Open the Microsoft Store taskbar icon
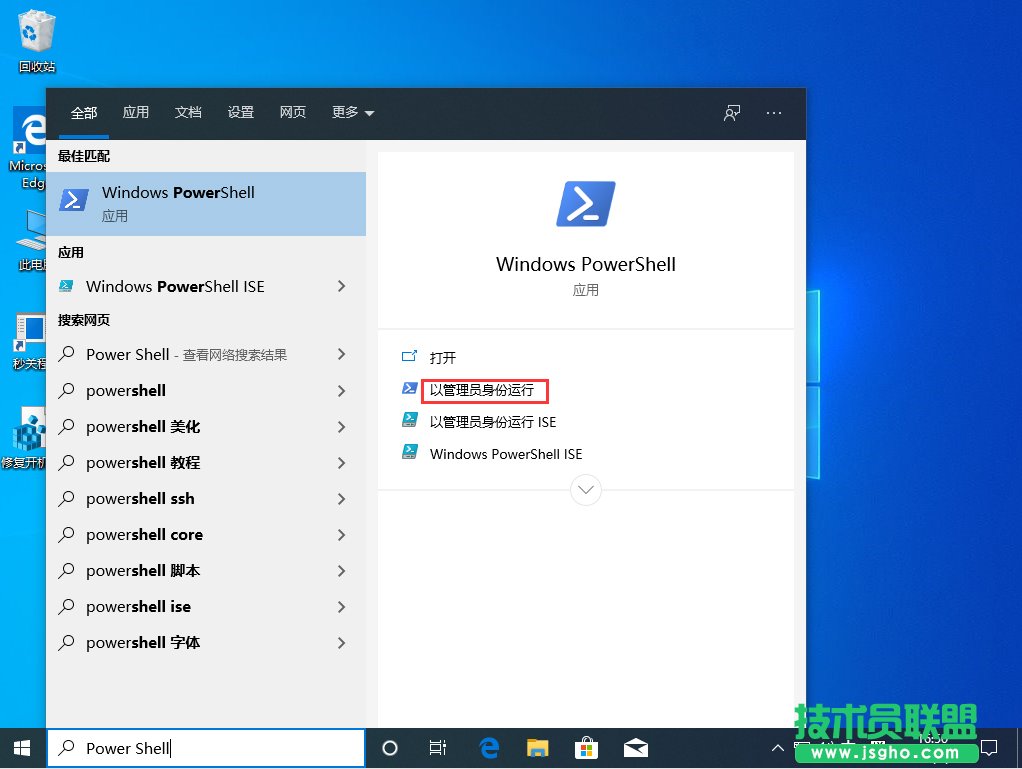 tap(586, 748)
